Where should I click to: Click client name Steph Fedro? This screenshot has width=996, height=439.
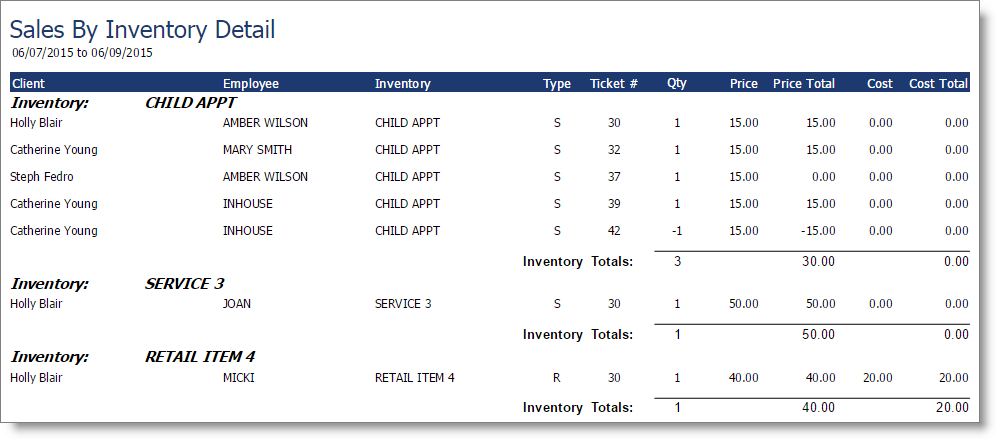click(42, 177)
